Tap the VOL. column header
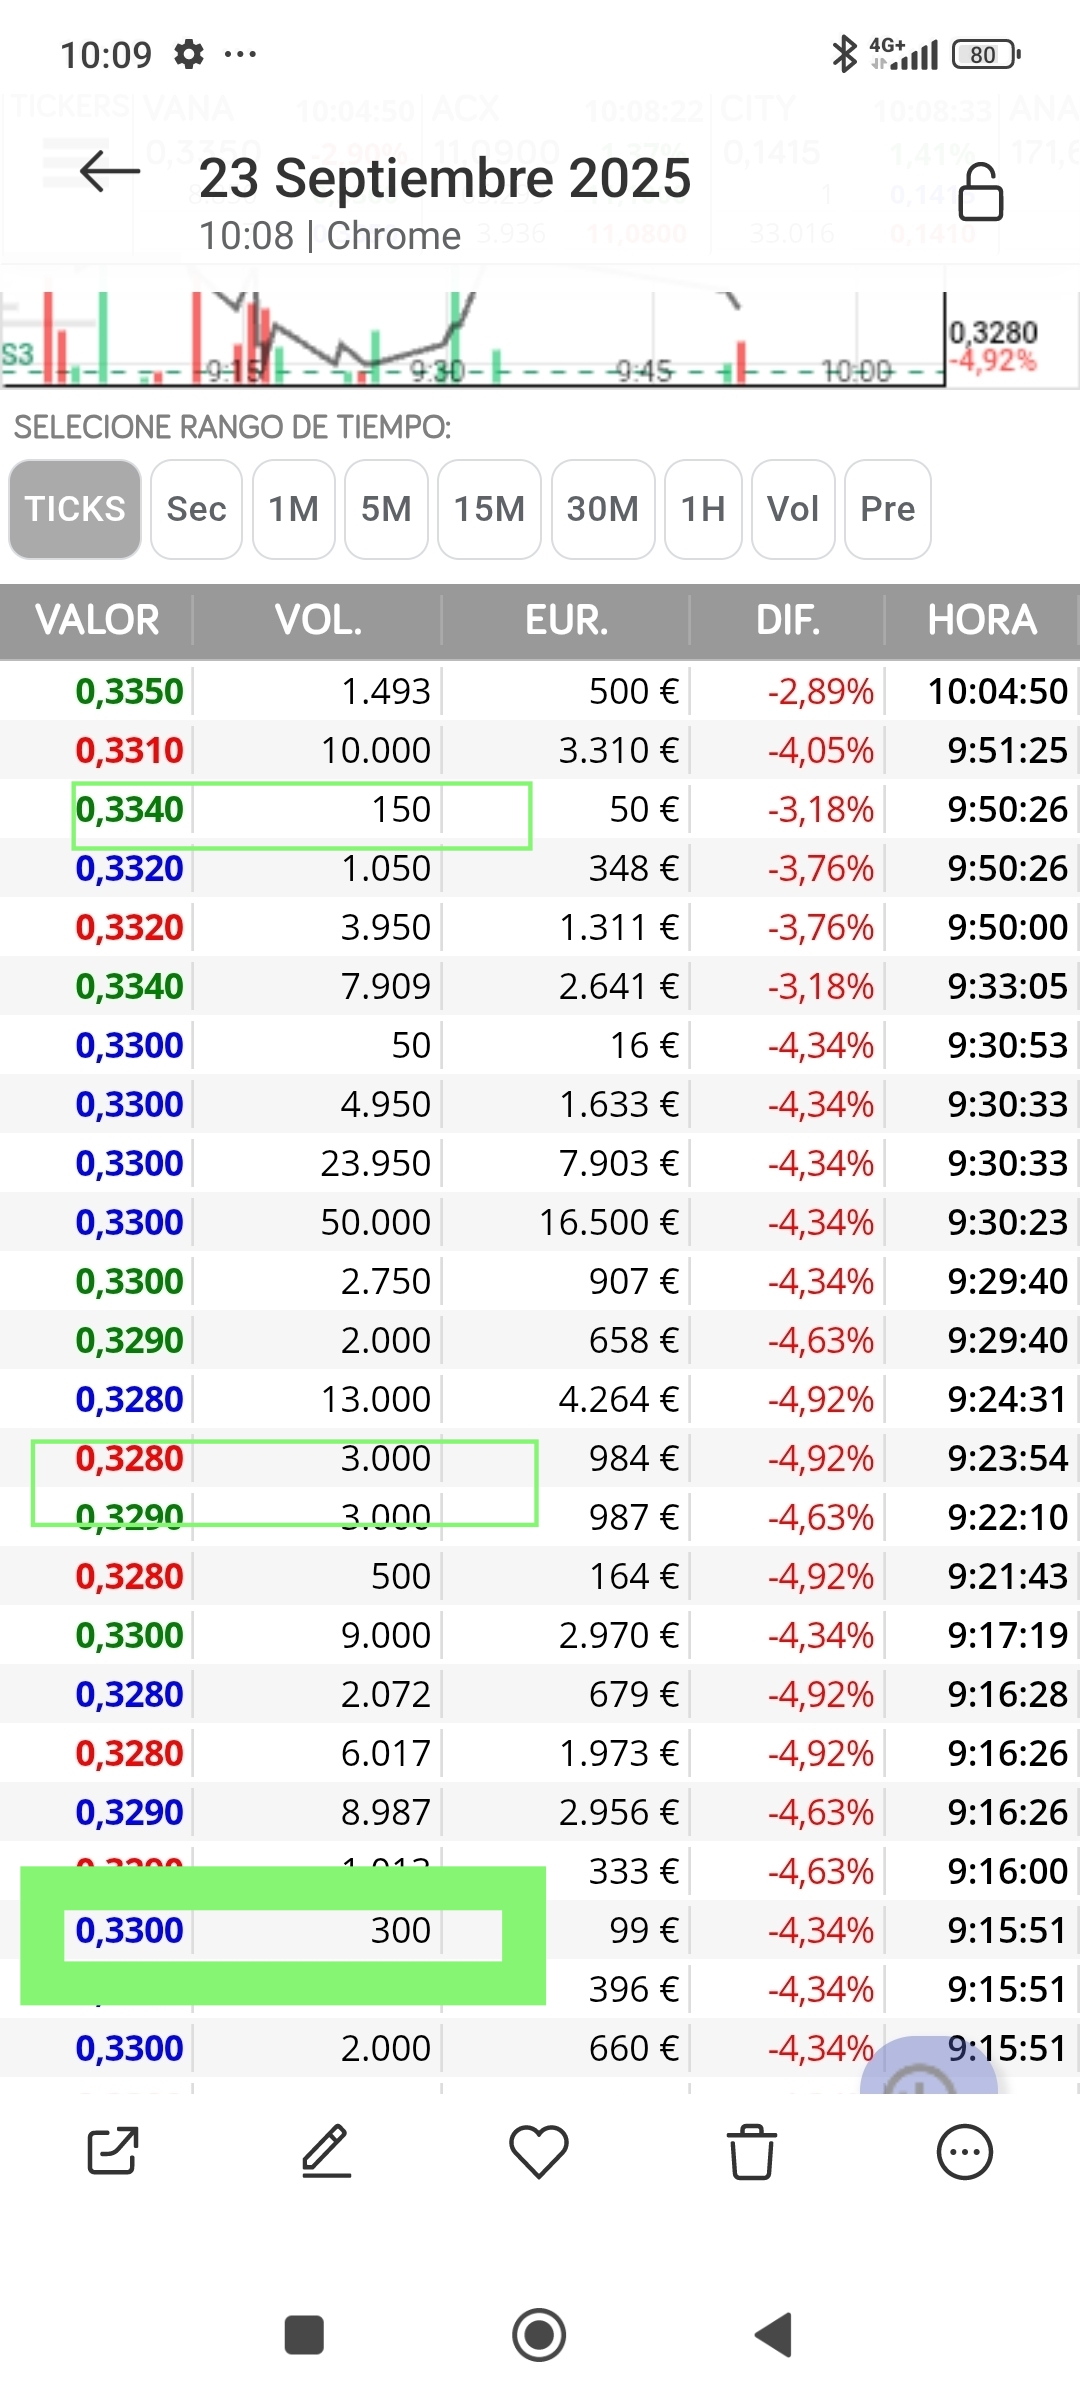The height and width of the screenshot is (2400, 1080). click(x=318, y=620)
